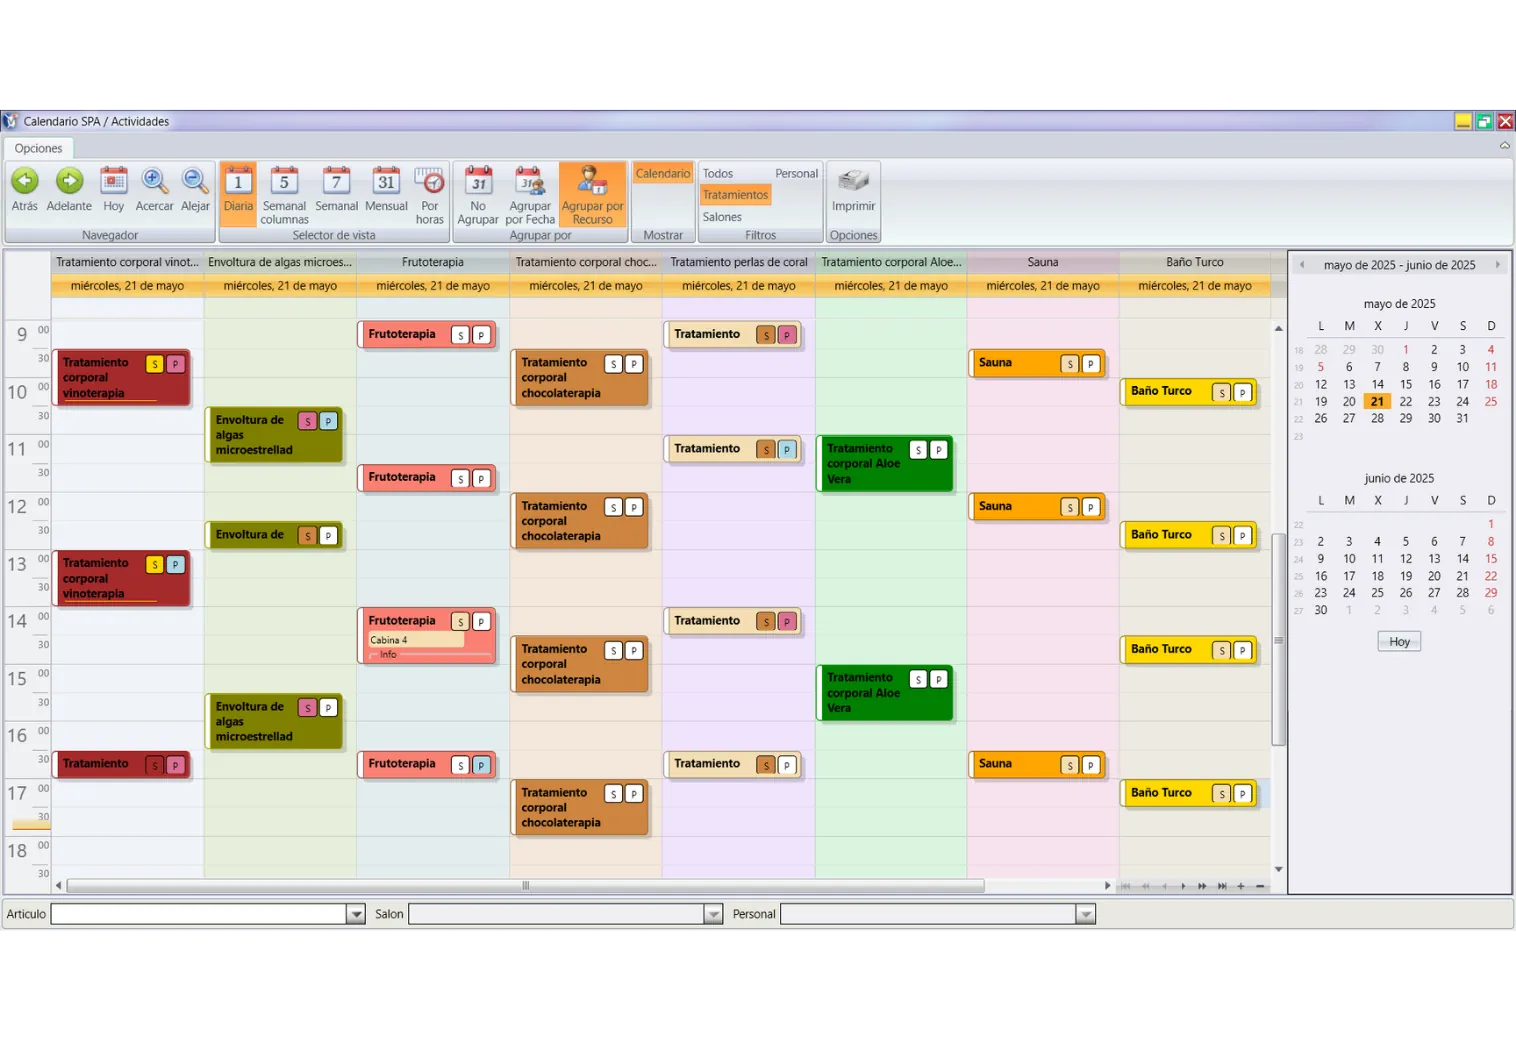Select Agrupar por Fecha icon
The width and height of the screenshot is (1516, 1040).
point(529,182)
